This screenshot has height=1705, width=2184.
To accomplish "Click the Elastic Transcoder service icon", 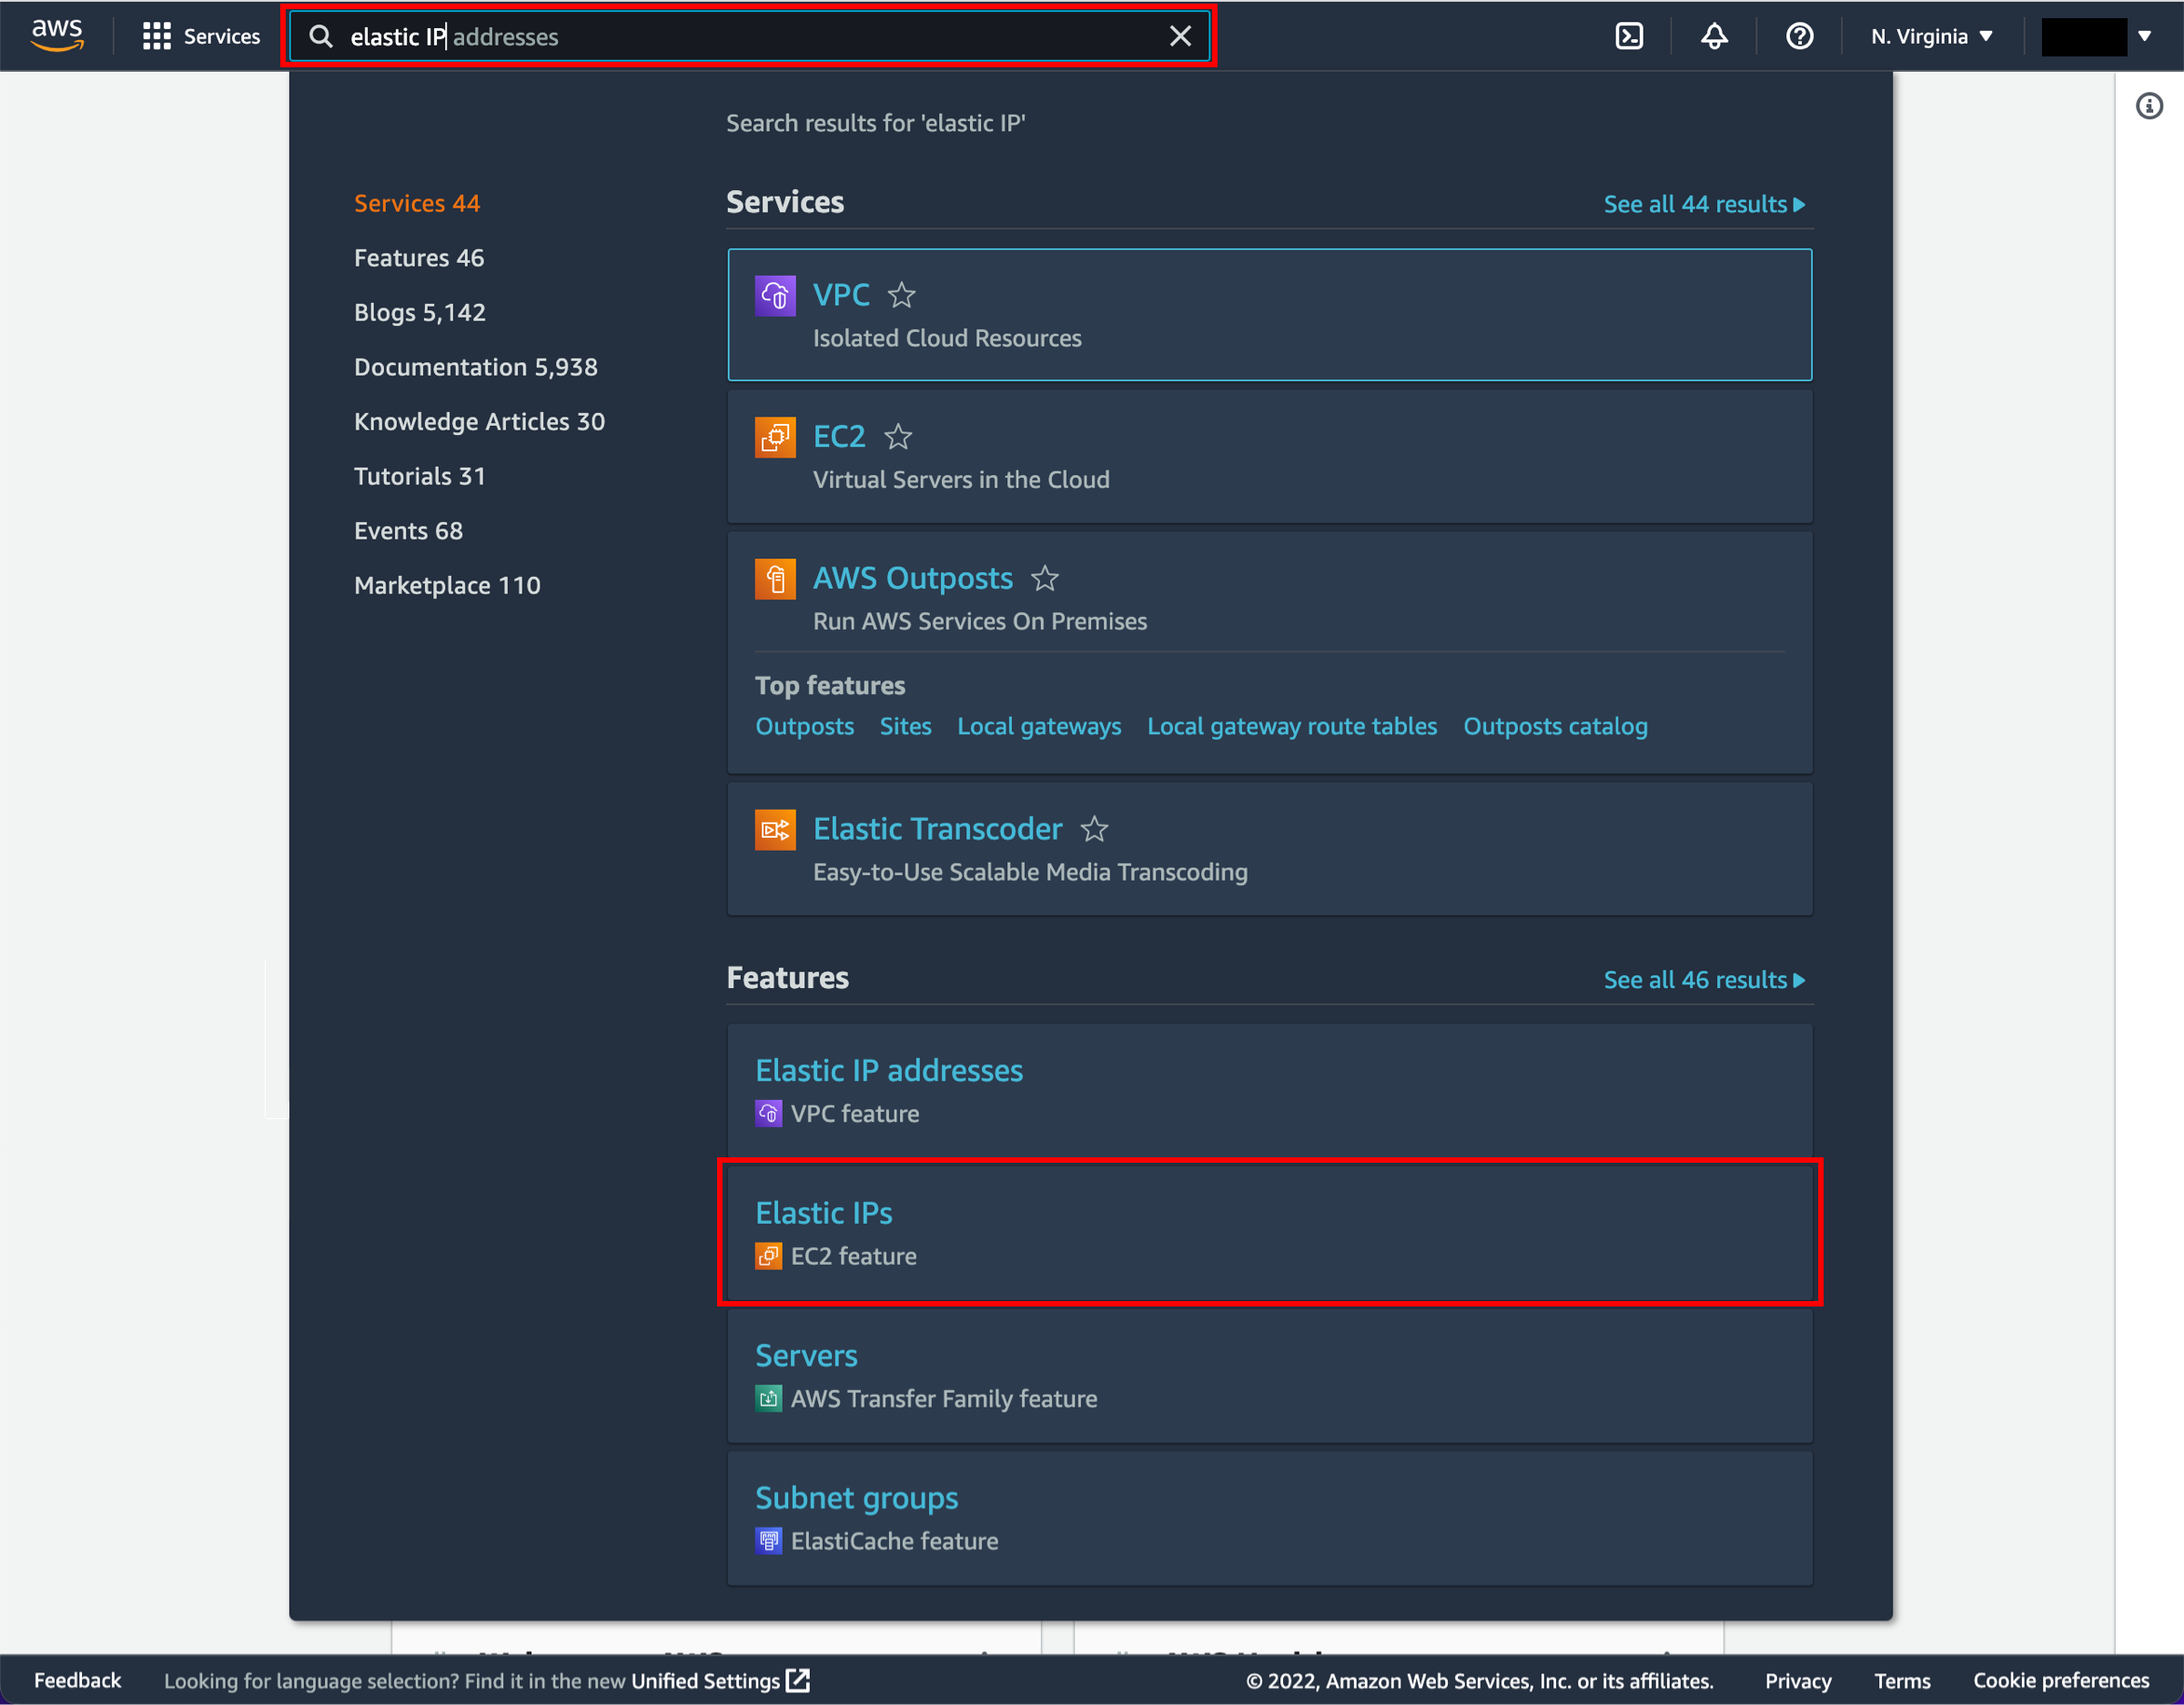I will point(775,830).
